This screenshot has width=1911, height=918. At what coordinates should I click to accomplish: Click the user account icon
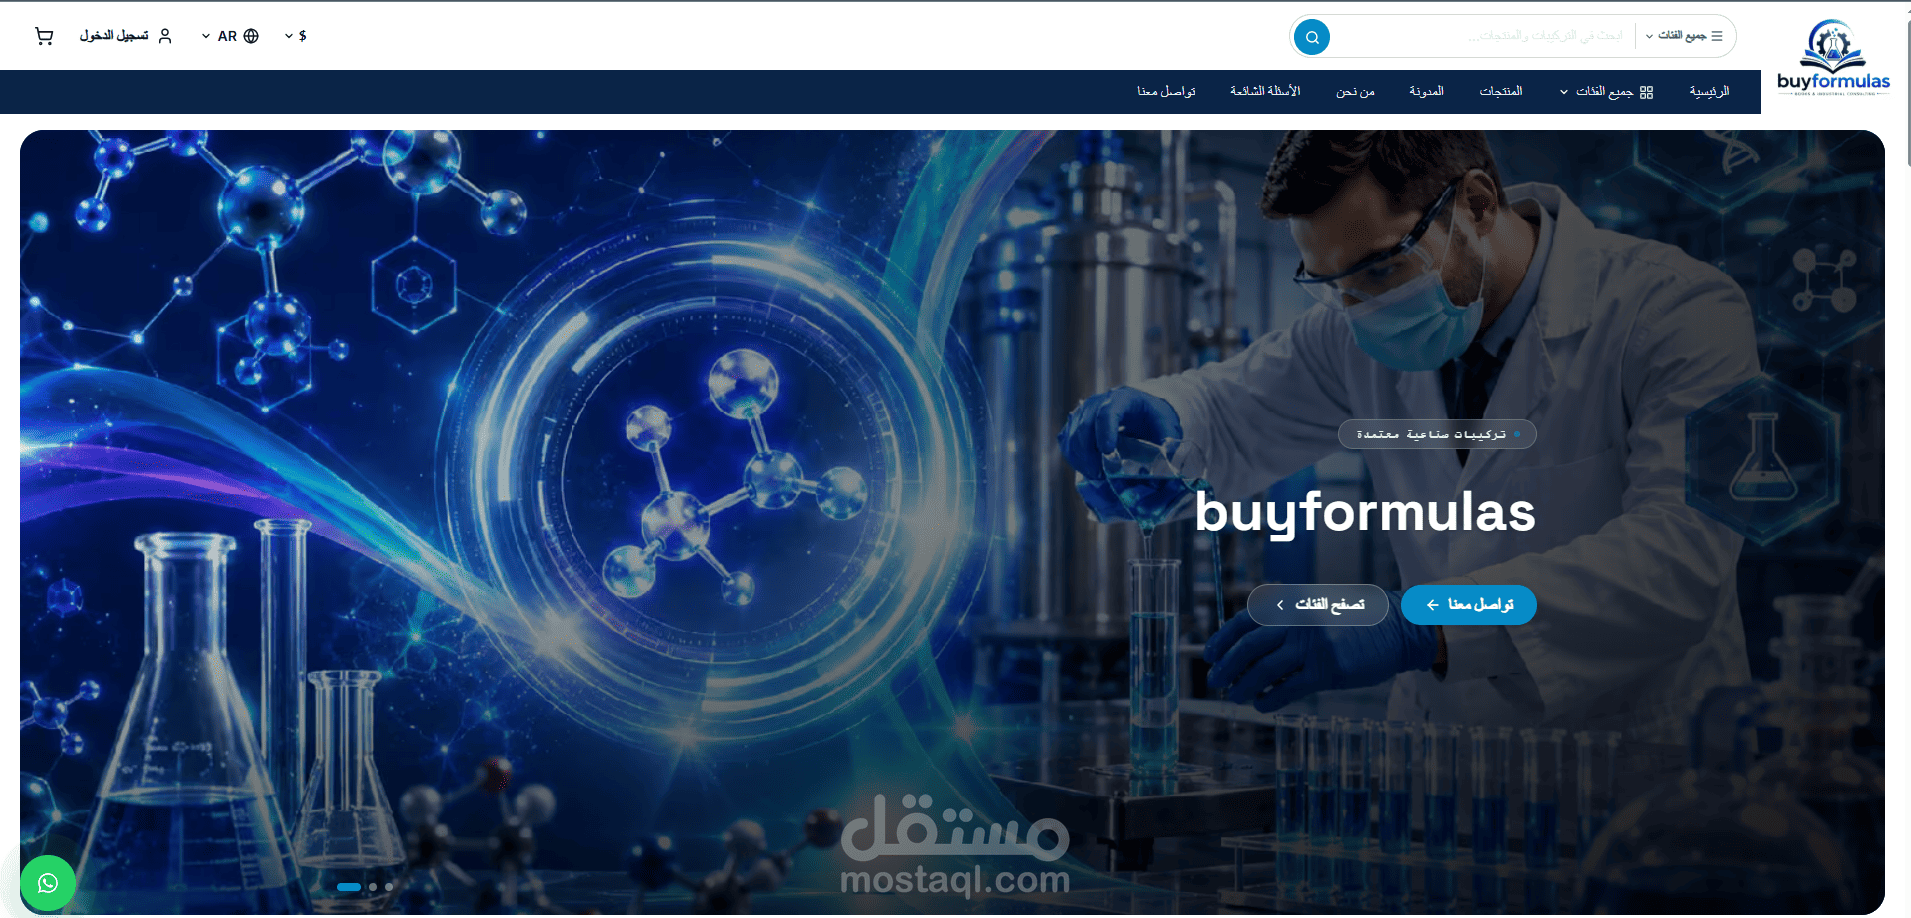(165, 36)
